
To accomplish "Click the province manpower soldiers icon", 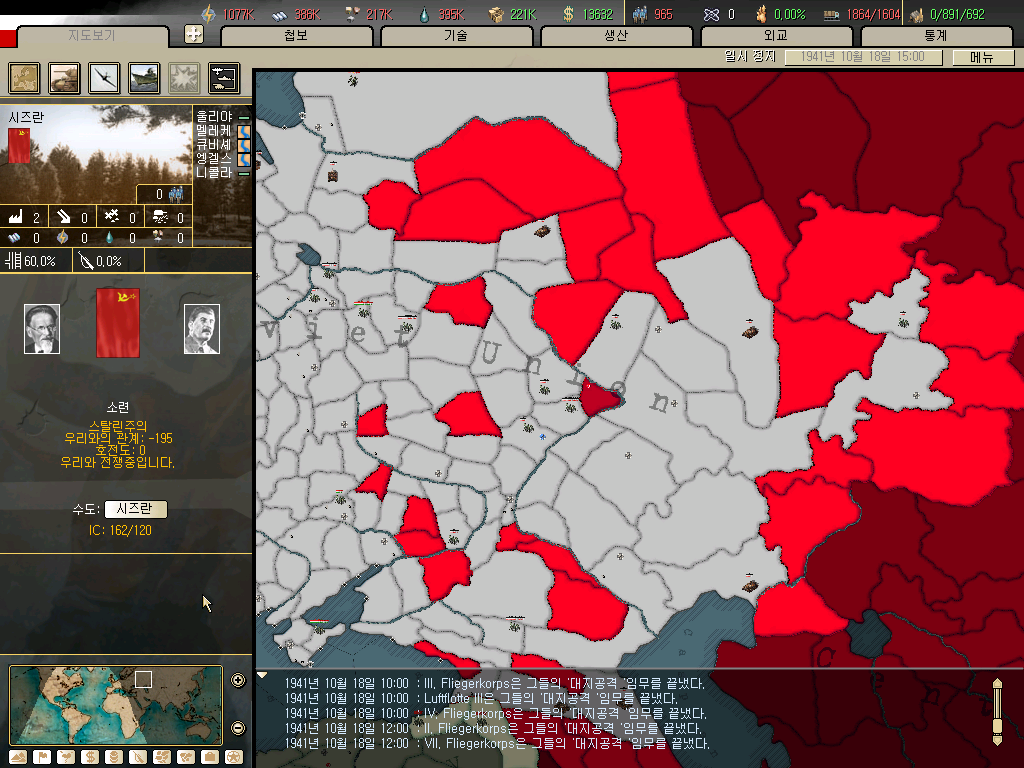I will 176,194.
